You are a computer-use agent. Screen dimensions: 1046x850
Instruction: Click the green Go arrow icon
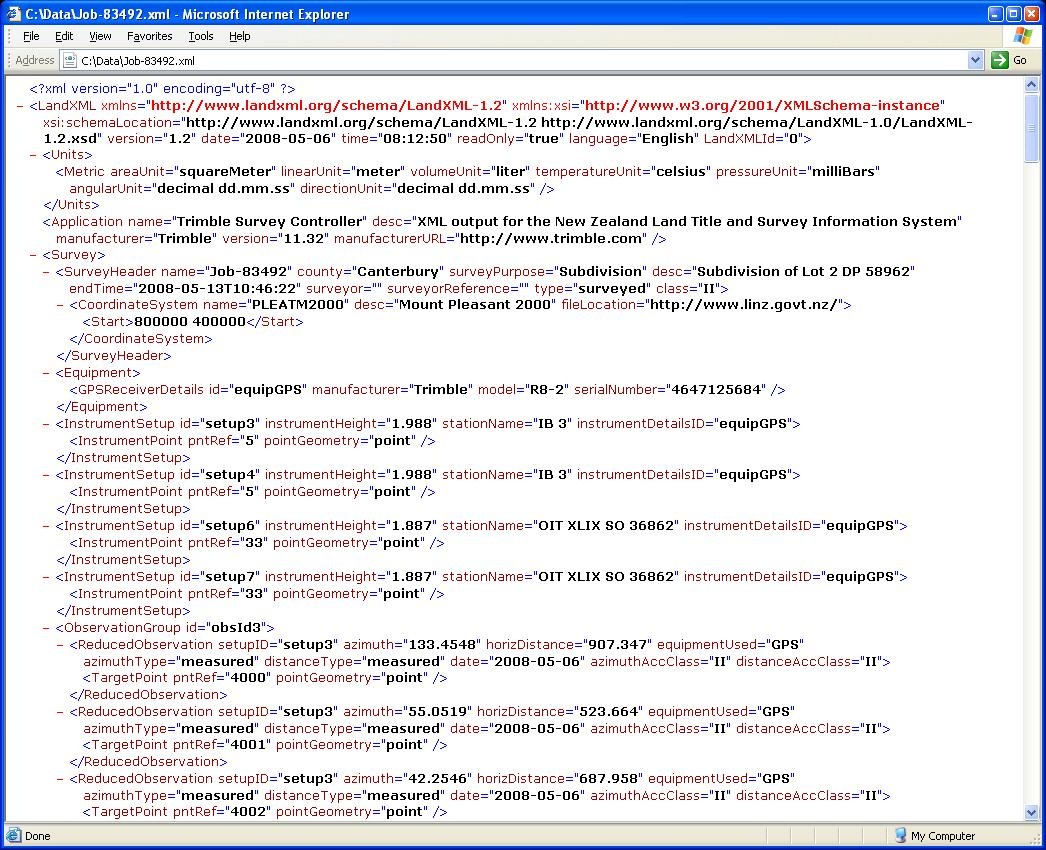pyautogui.click(x=999, y=59)
